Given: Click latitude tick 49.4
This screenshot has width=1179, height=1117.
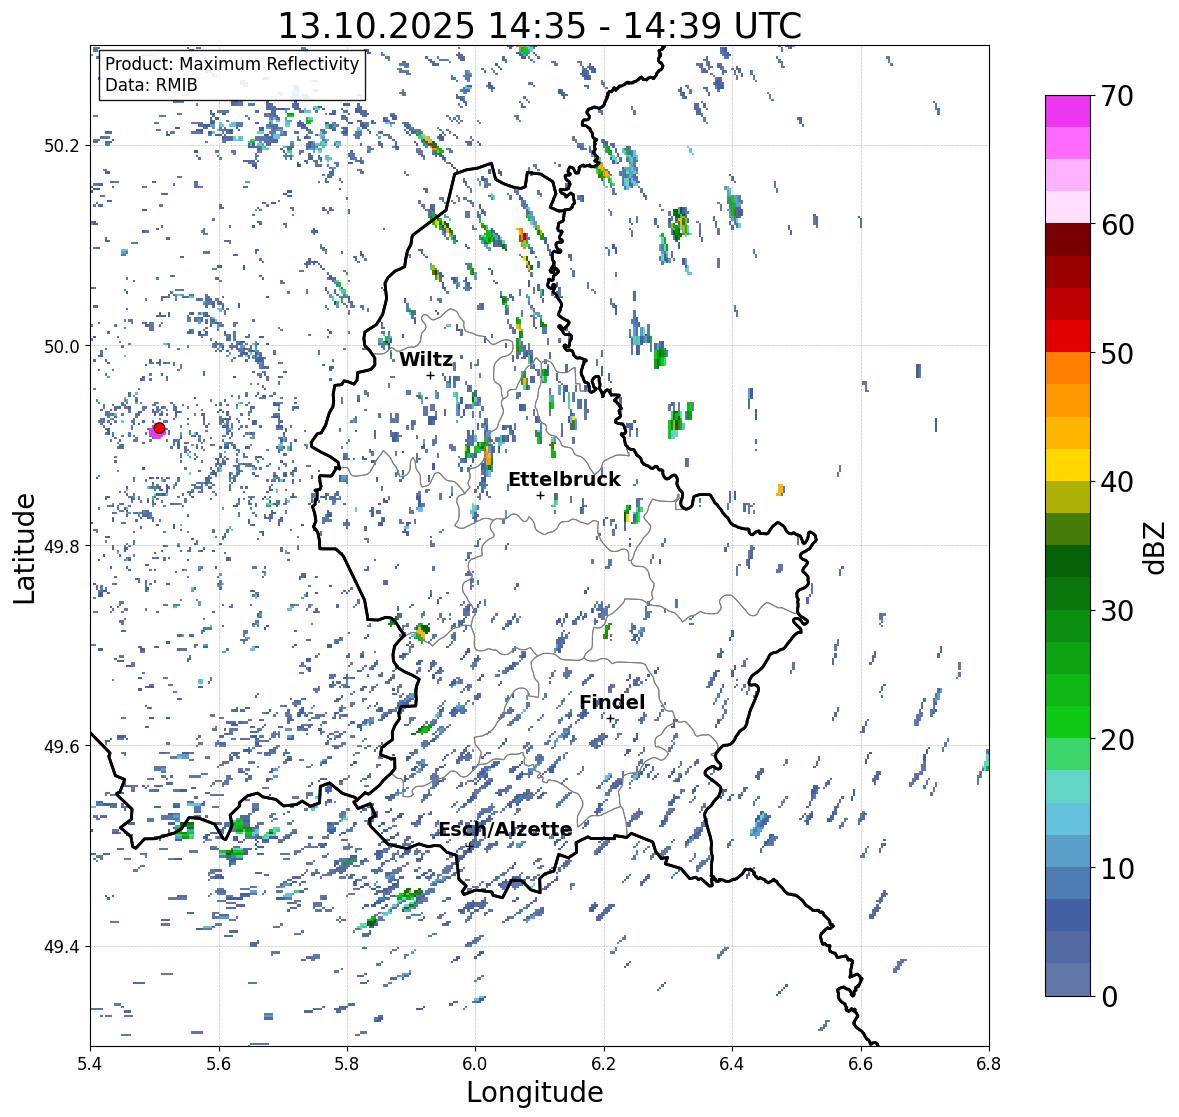Looking at the screenshot, I should (60, 946).
